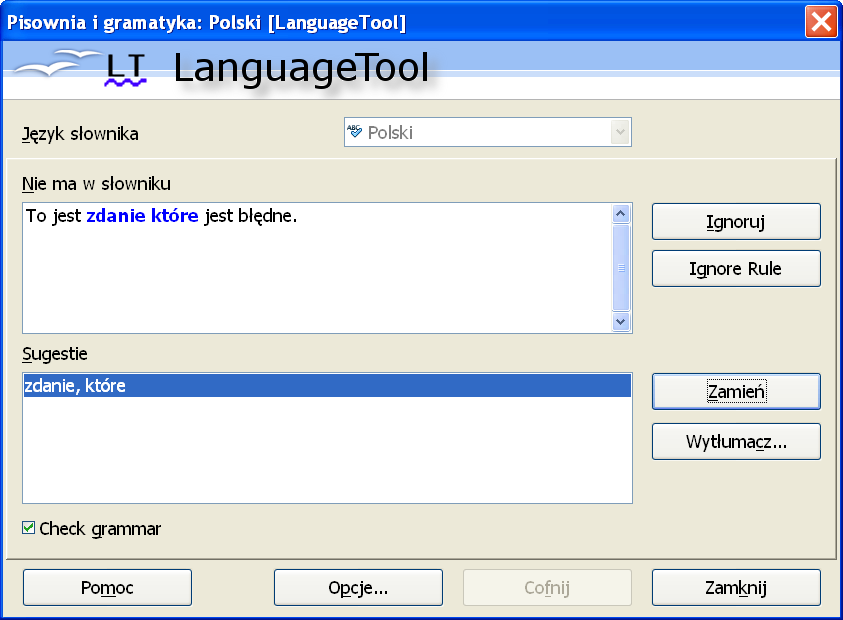
Task: Click the Ignore Rule button
Action: (736, 268)
